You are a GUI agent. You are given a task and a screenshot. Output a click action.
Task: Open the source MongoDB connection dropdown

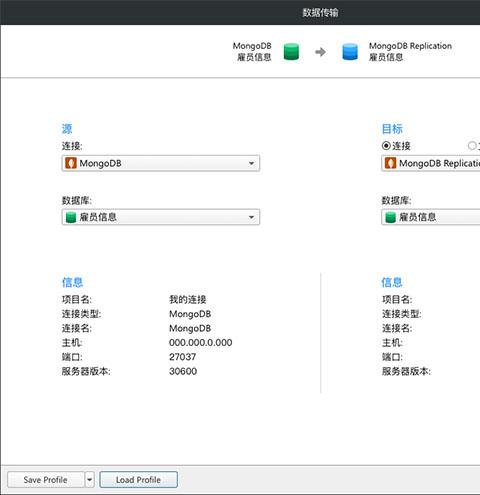coord(161,163)
